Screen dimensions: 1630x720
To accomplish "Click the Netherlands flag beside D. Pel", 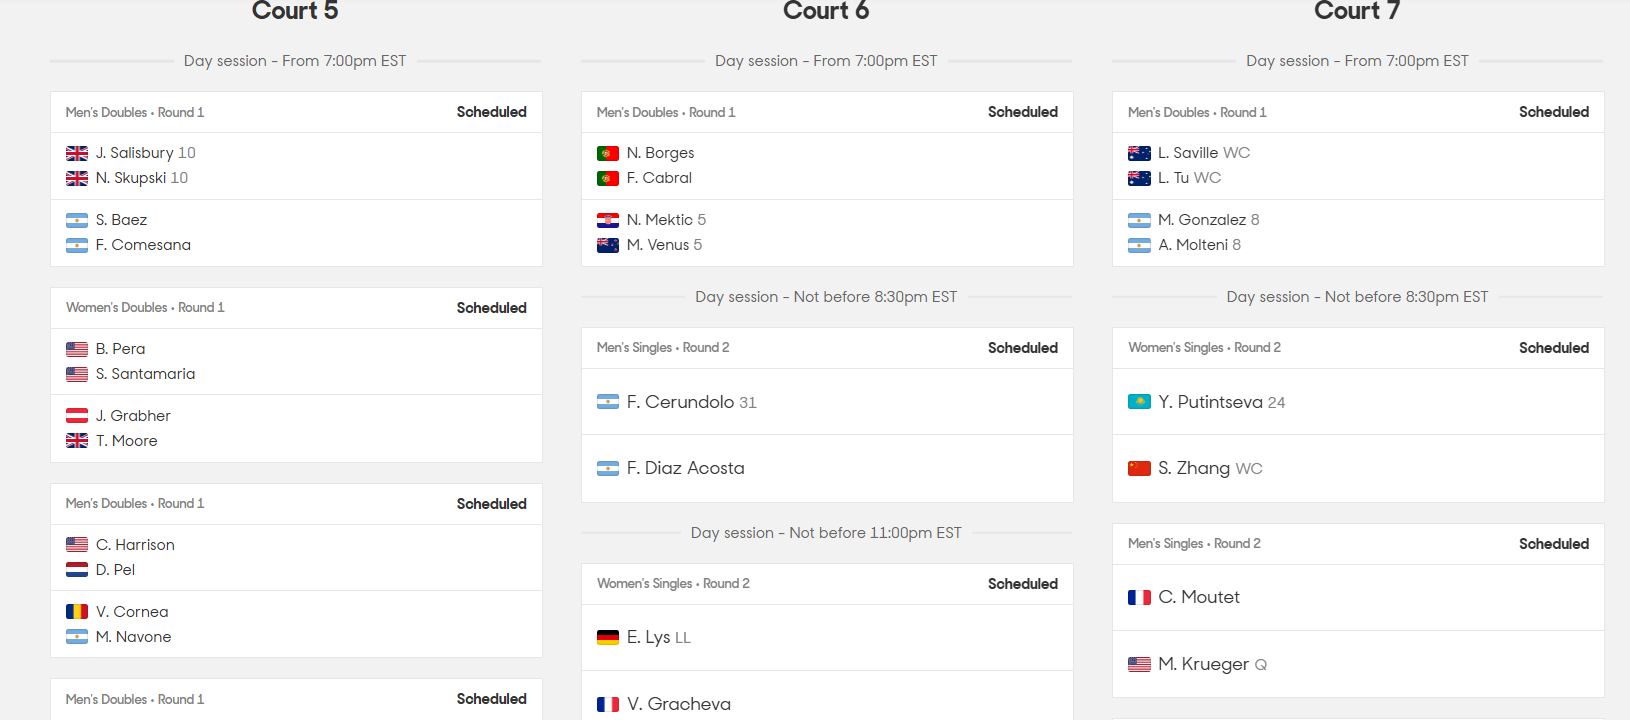I will pos(77,570).
